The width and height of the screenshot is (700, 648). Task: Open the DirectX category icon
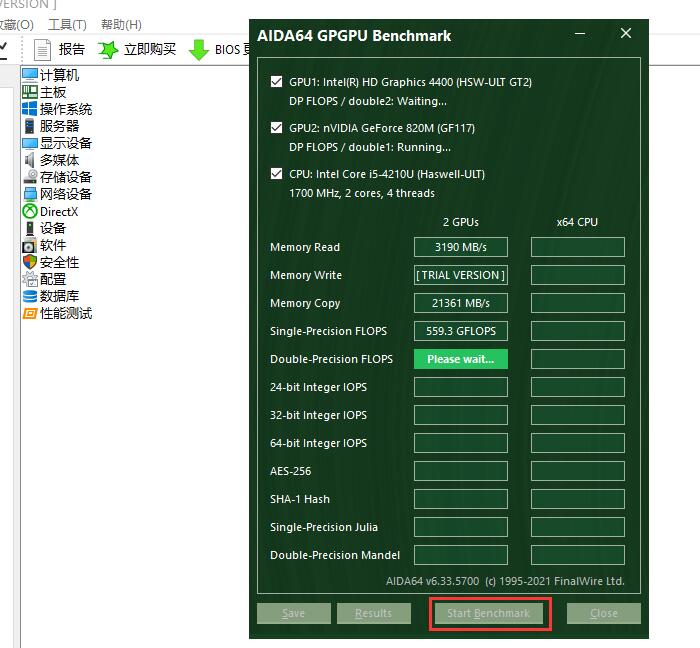point(30,211)
